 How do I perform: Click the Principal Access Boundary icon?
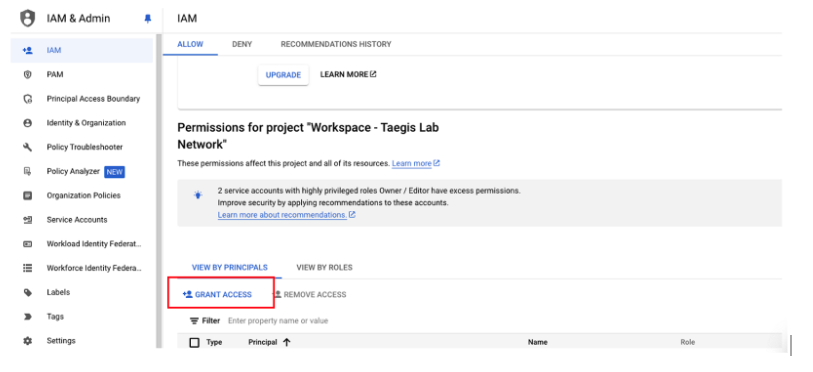coord(27,99)
